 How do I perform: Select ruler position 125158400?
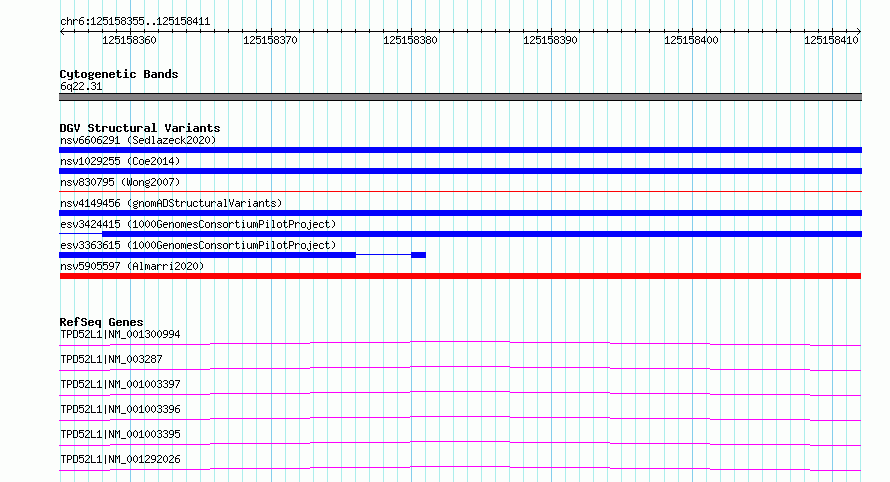(691, 40)
